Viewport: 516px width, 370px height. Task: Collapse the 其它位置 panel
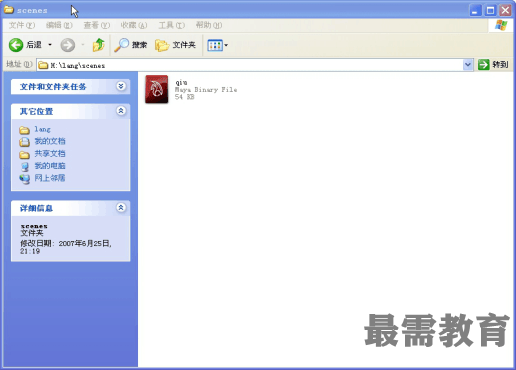(121, 111)
